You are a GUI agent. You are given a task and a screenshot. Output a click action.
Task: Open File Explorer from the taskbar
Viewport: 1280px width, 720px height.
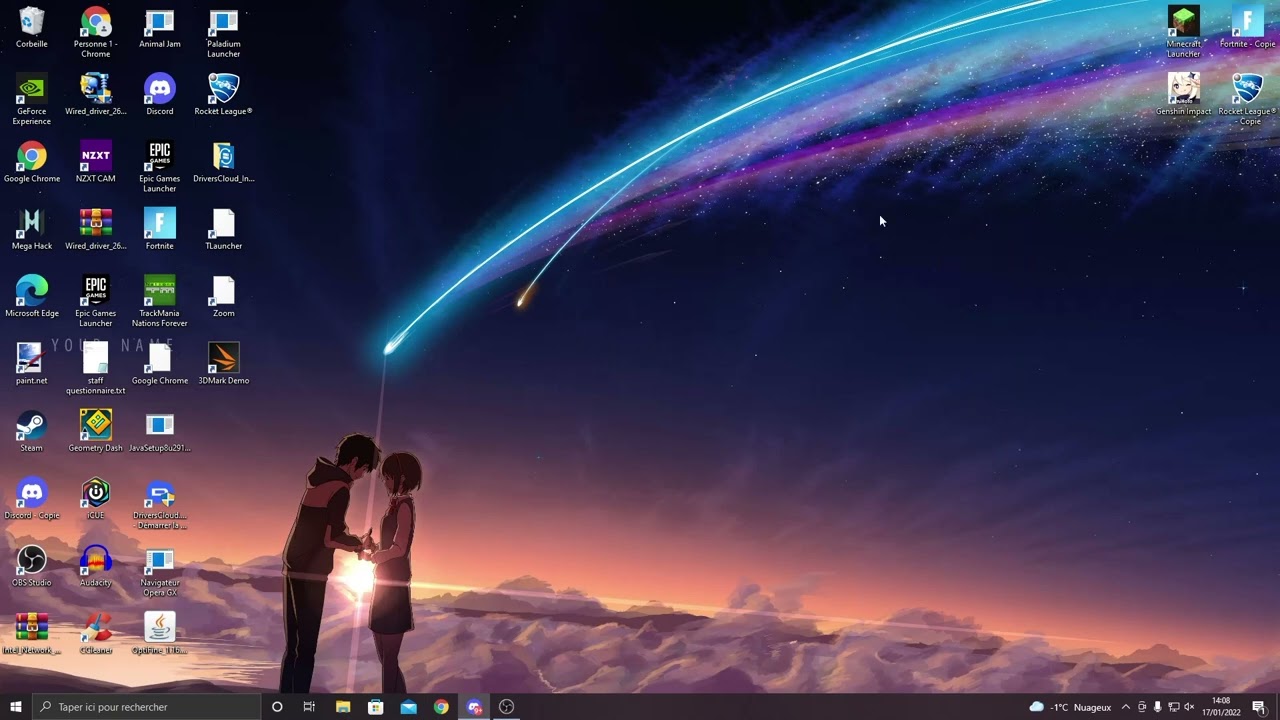coord(343,707)
